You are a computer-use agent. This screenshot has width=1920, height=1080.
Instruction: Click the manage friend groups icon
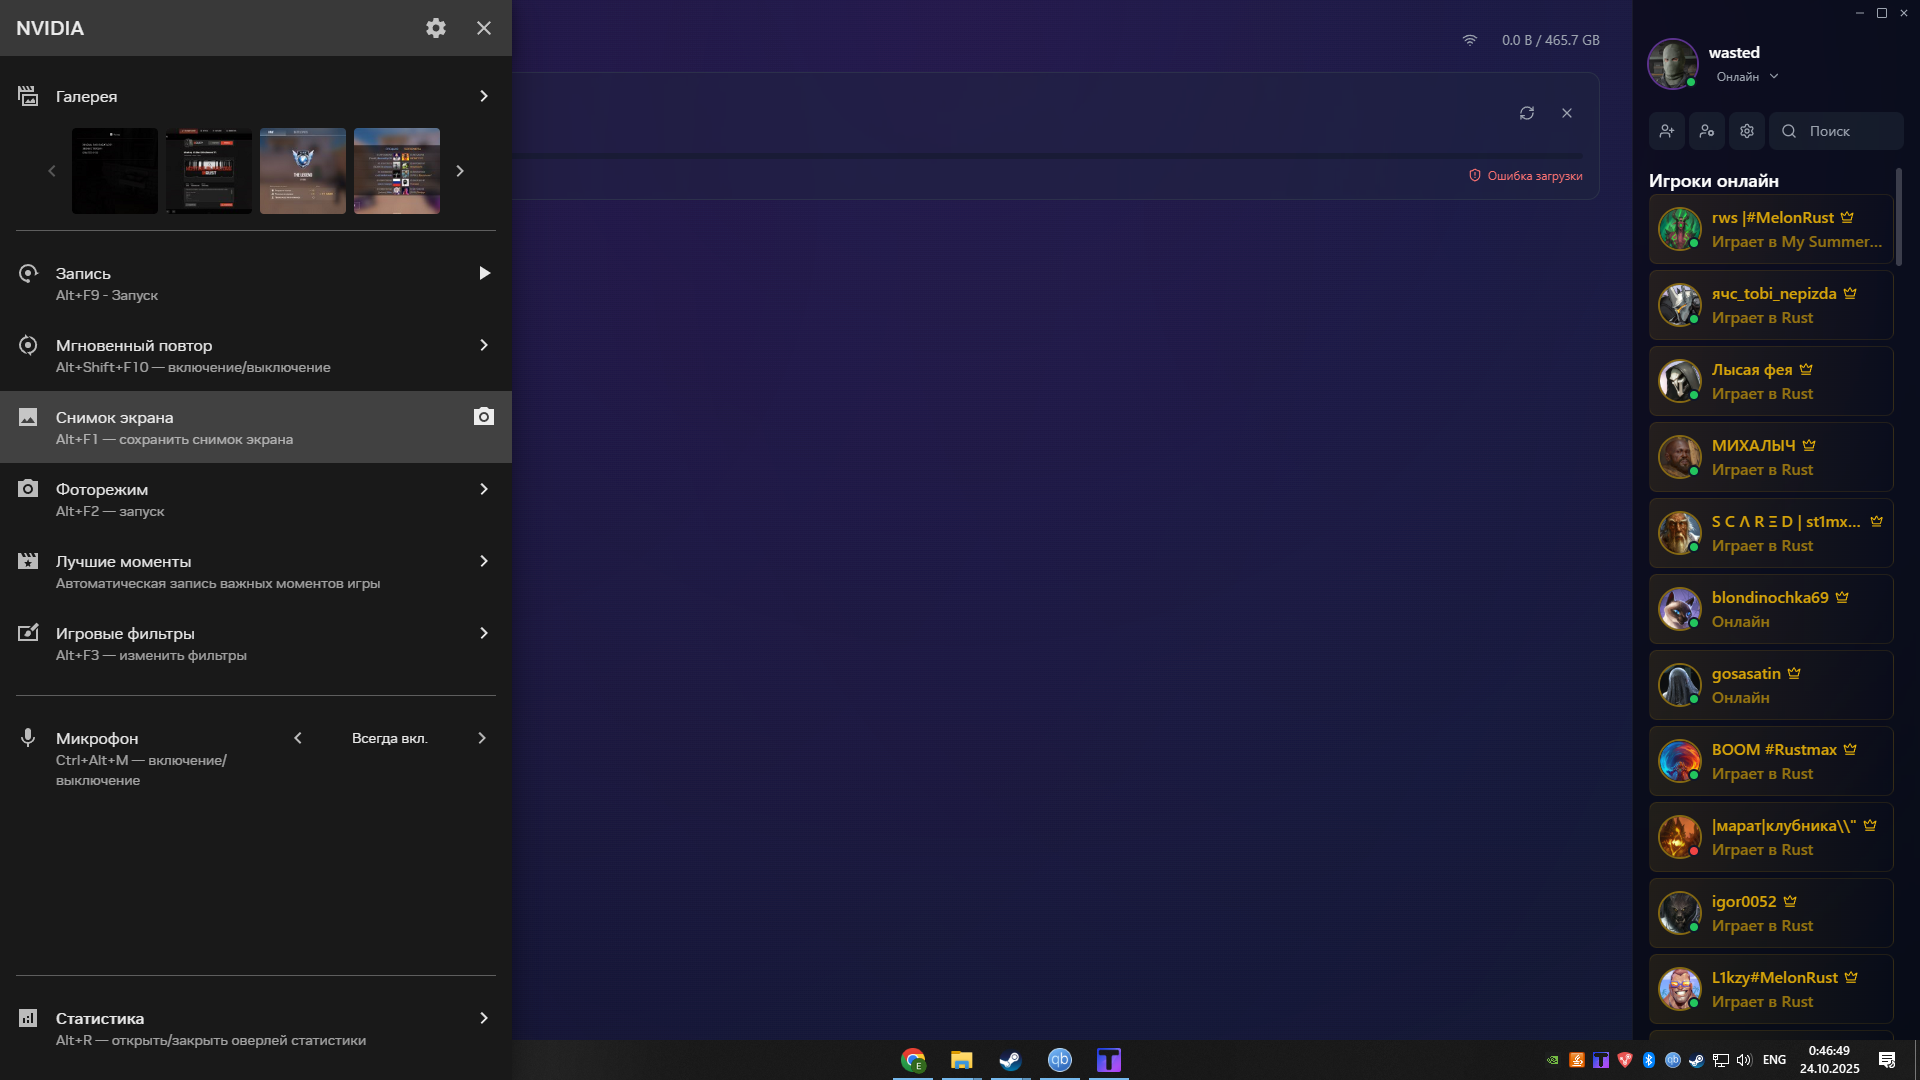(x=1707, y=131)
